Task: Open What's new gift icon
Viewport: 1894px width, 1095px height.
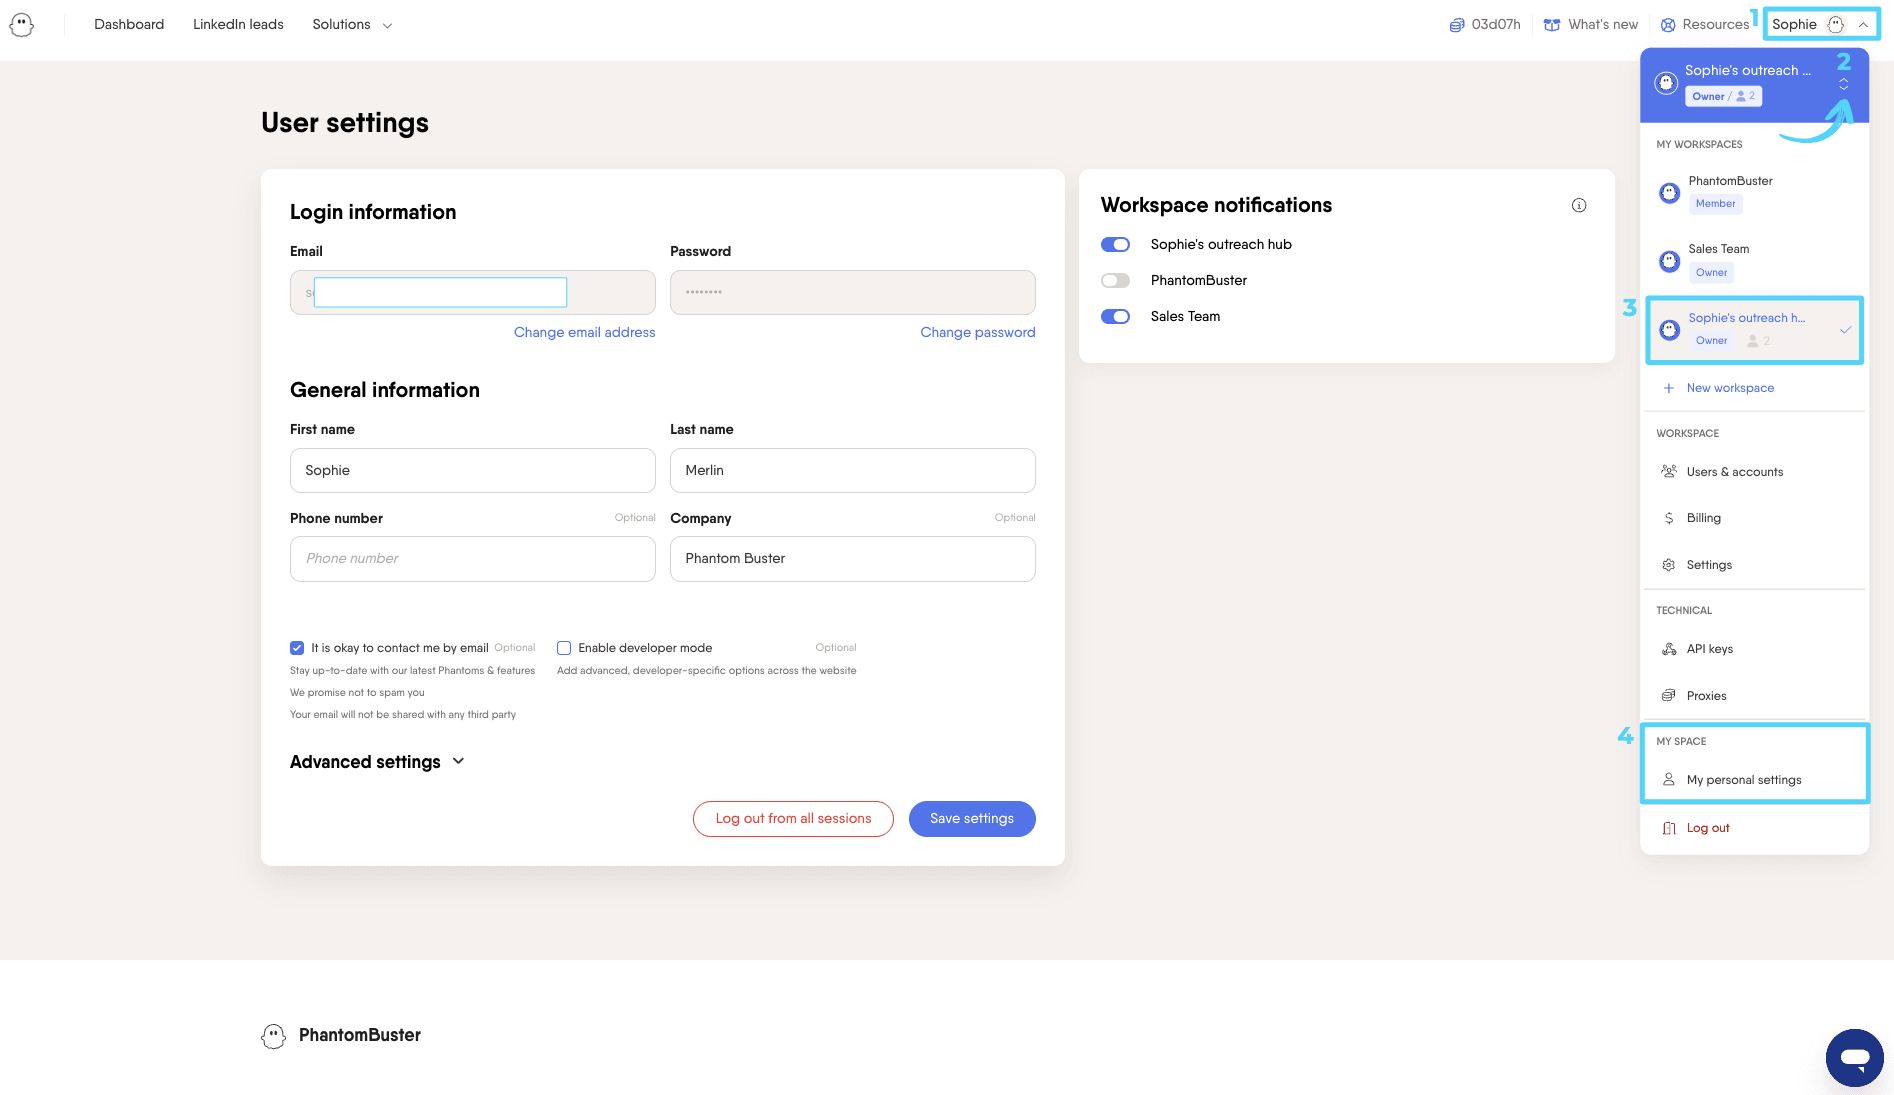Action: coord(1552,25)
